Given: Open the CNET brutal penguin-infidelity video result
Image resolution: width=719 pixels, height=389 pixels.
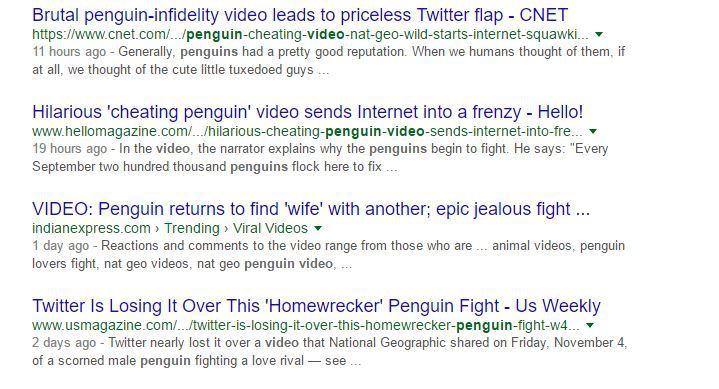Looking at the screenshot, I should [300, 15].
